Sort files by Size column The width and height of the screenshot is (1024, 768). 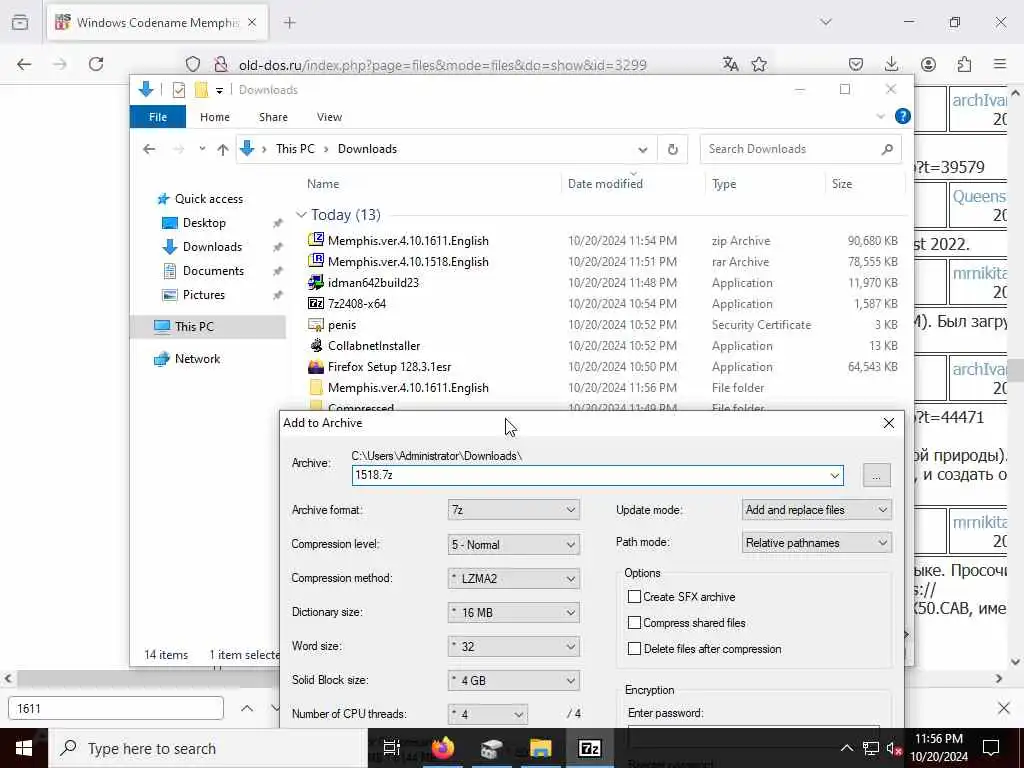842,184
